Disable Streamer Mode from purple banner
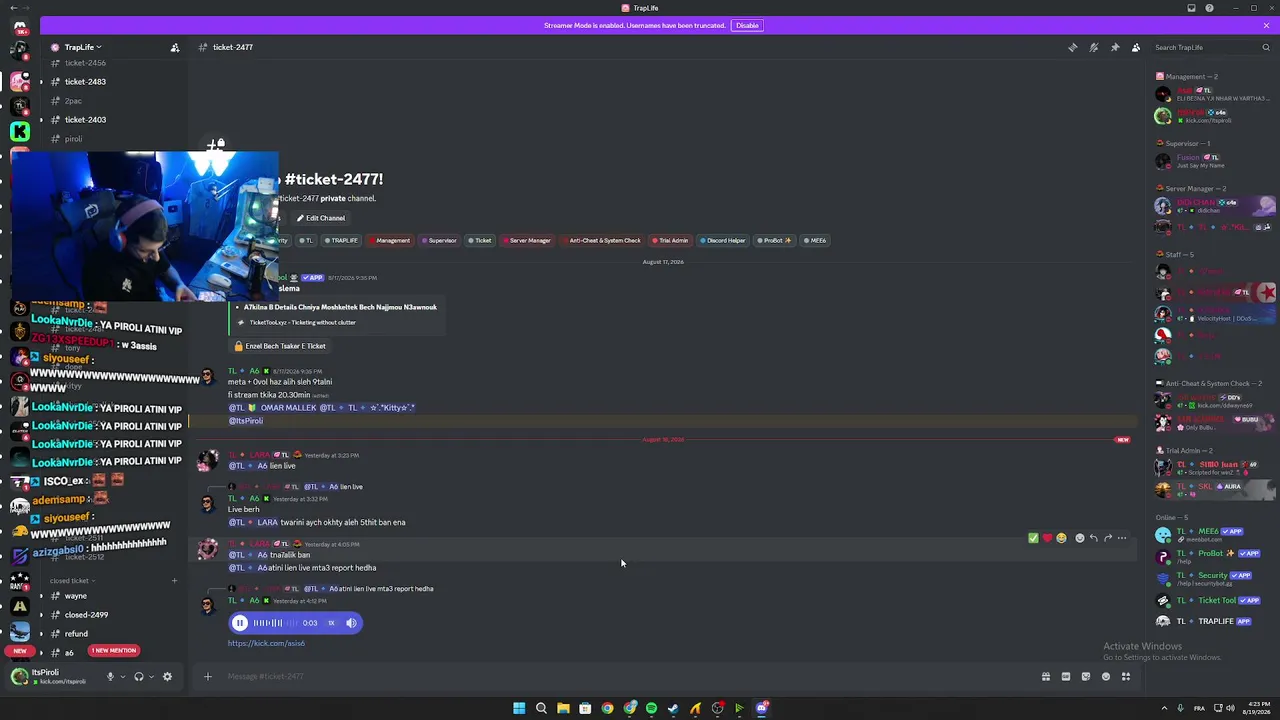 [x=747, y=25]
